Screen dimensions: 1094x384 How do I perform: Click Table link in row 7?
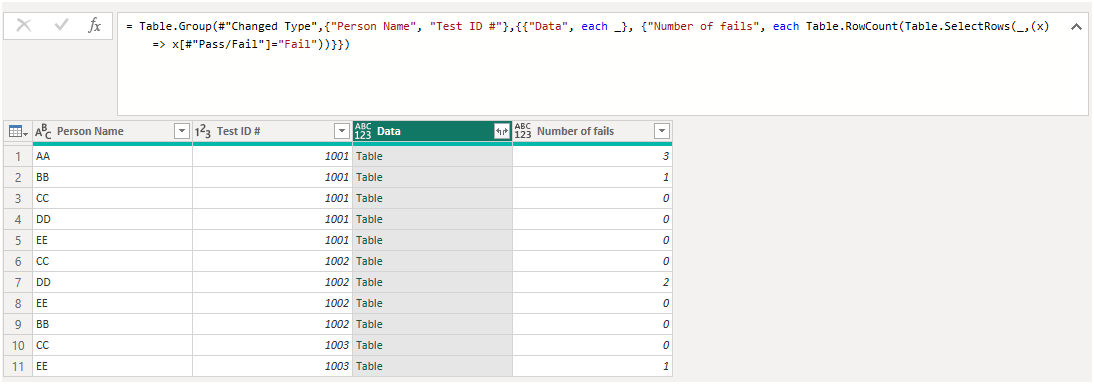369,282
